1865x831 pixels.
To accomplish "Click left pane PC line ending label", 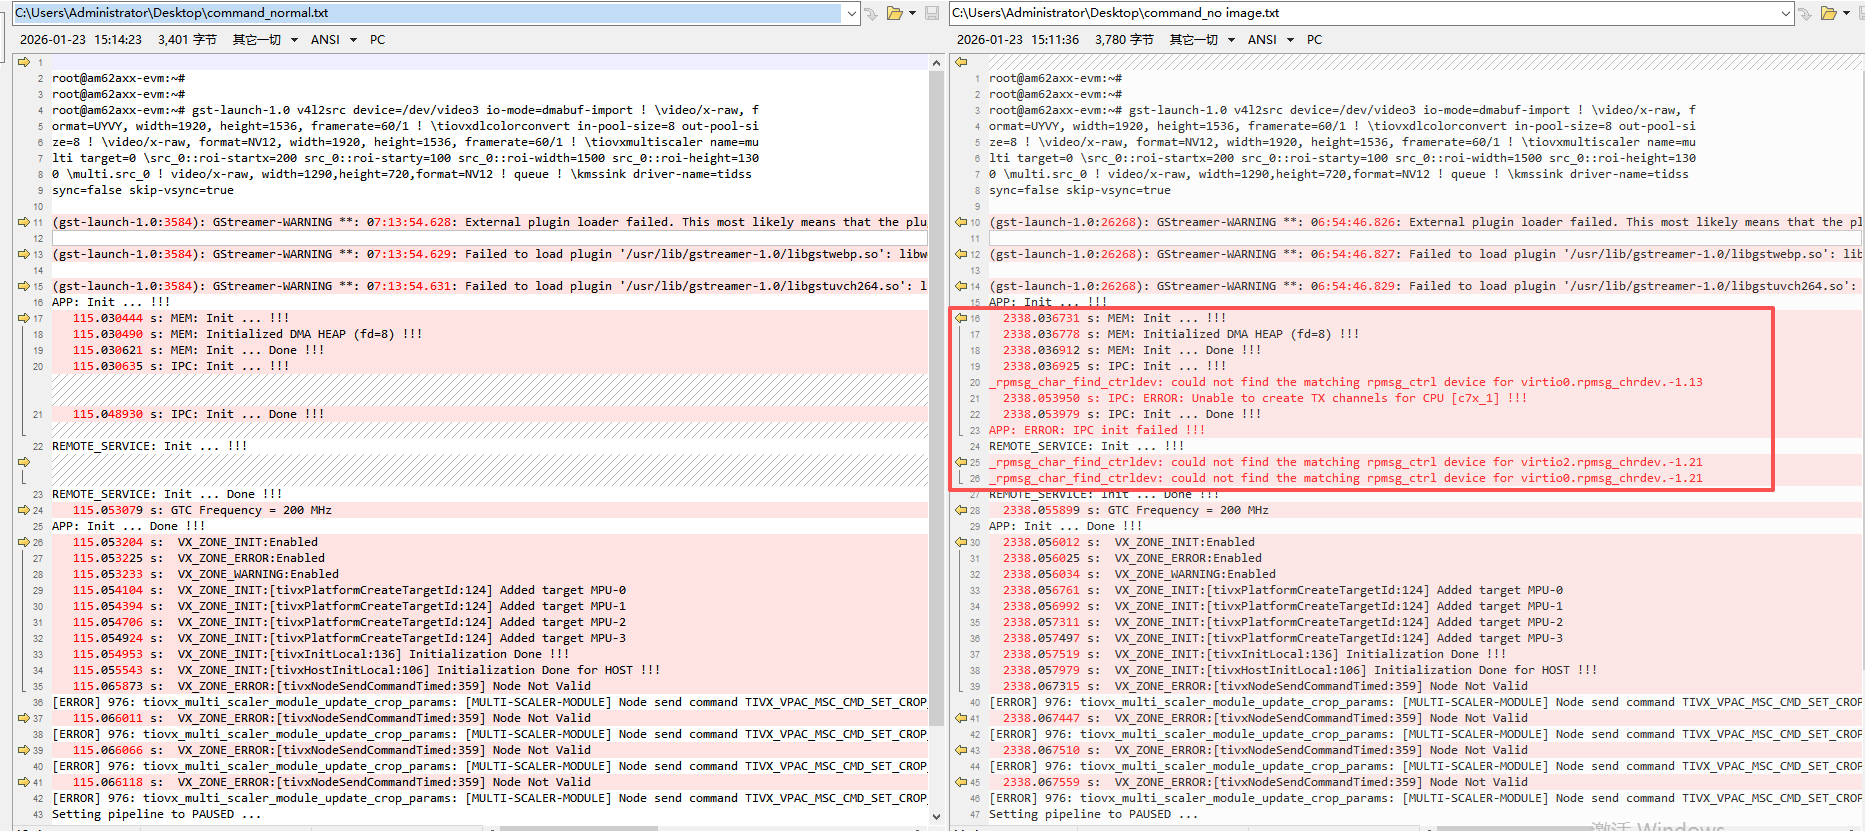I will (377, 40).
